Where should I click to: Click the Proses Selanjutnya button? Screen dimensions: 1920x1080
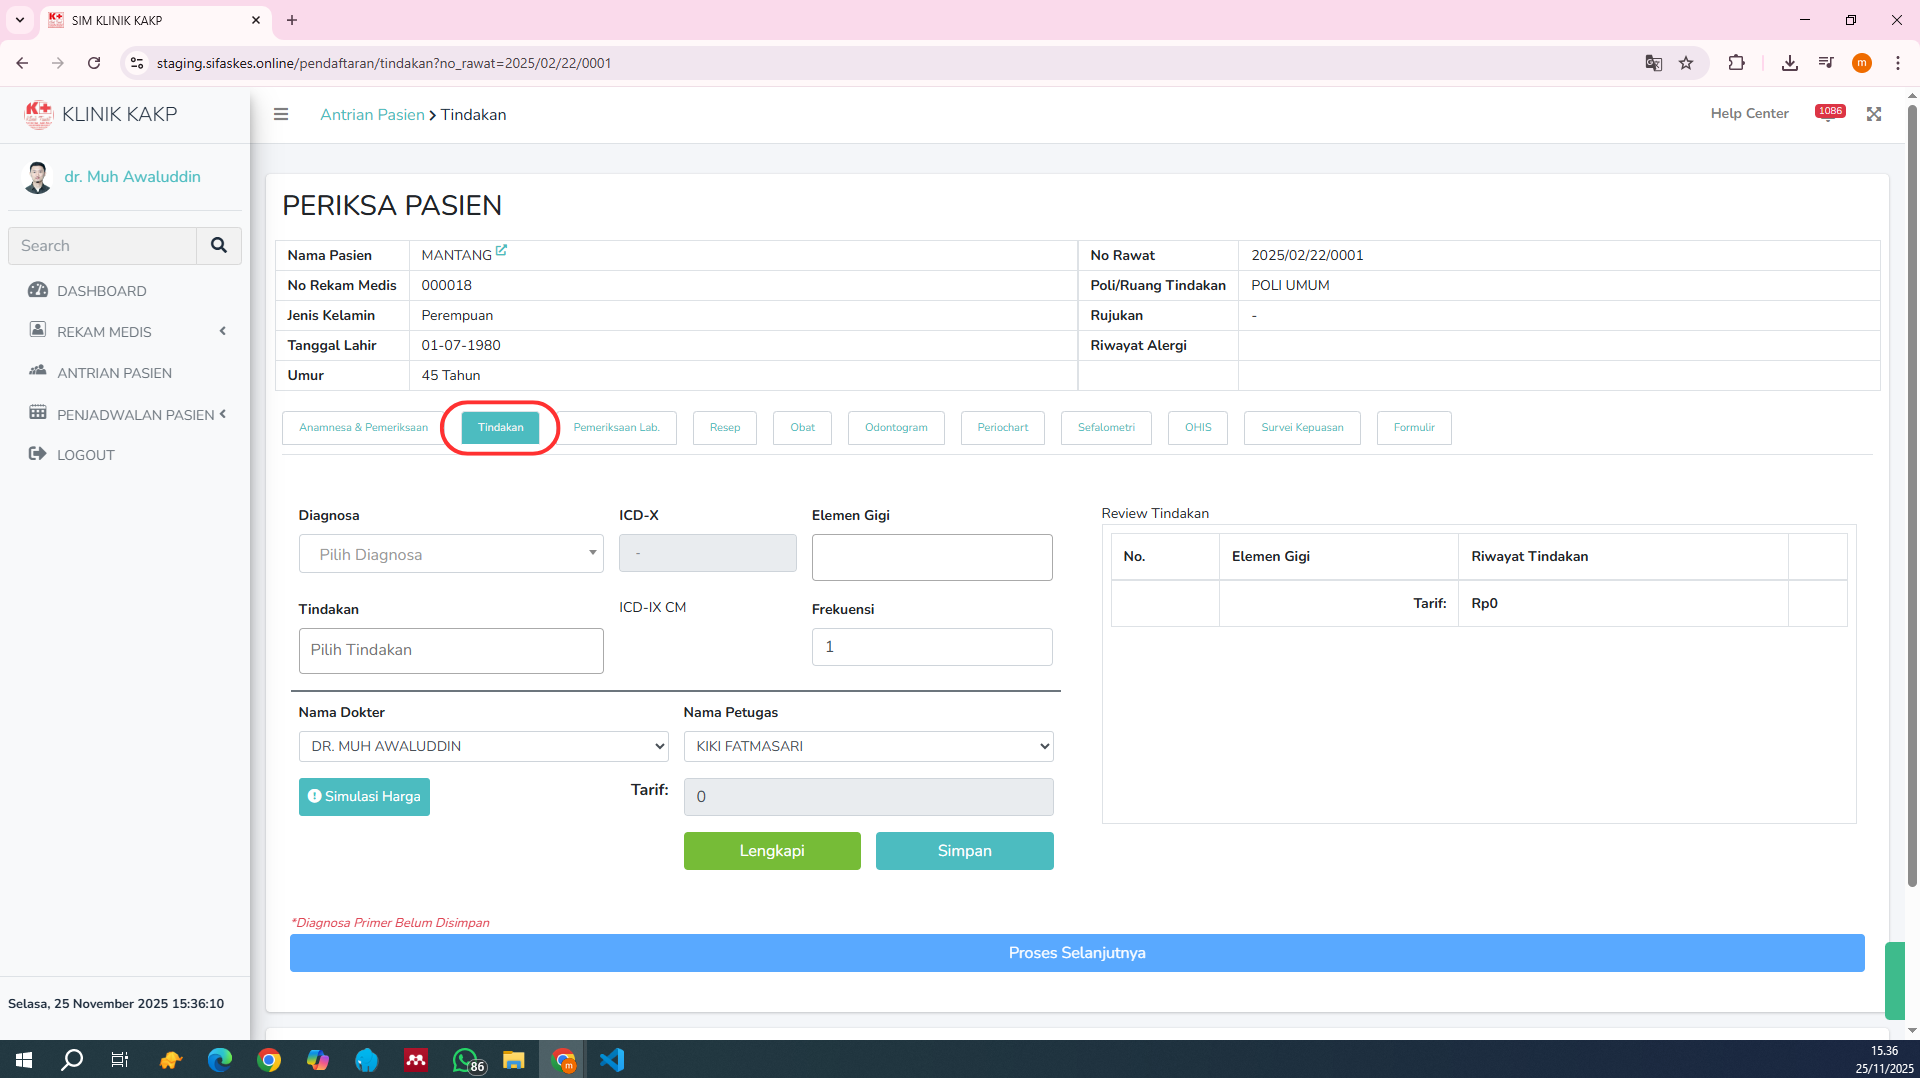click(x=1076, y=953)
